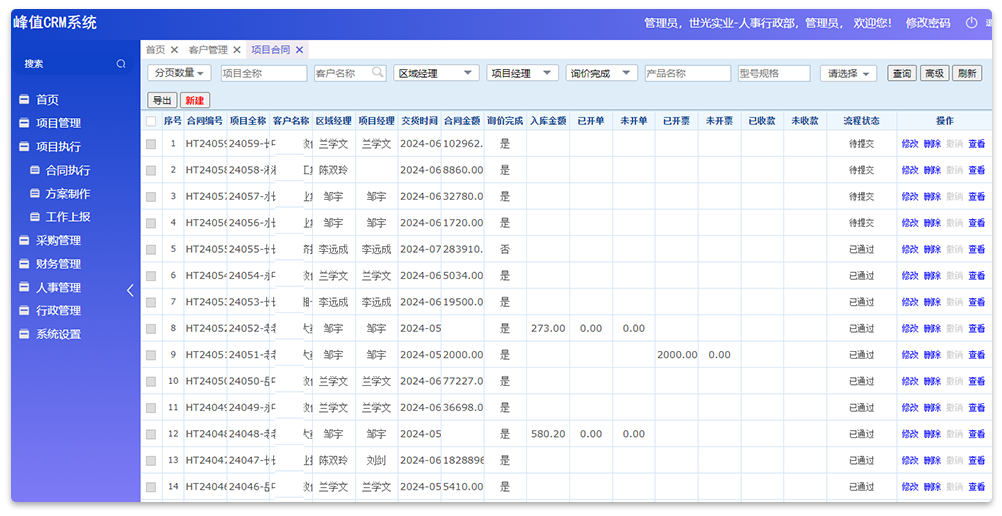Click the 刷新 button
Image resolution: width=1002 pixels, height=516 pixels.
967,74
